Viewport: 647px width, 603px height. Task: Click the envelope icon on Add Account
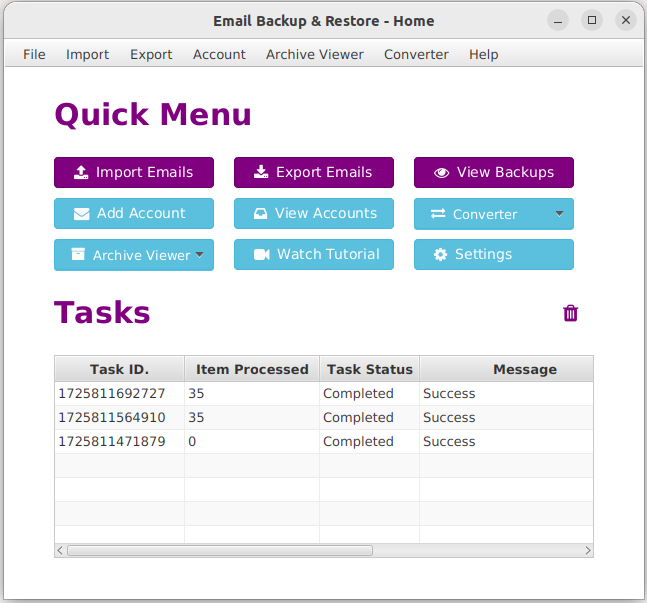(81, 214)
